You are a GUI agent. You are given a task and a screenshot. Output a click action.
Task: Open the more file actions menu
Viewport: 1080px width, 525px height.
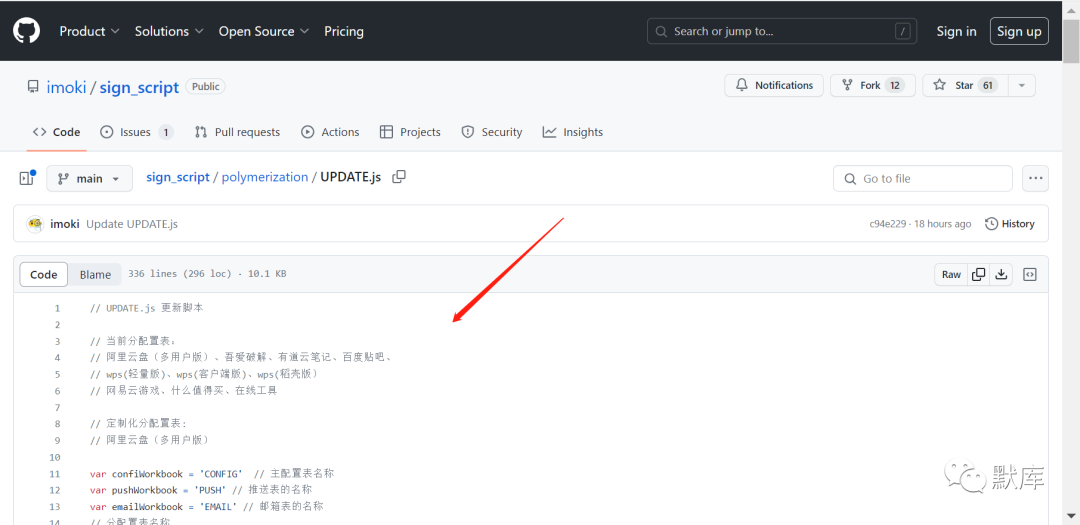(x=1035, y=178)
